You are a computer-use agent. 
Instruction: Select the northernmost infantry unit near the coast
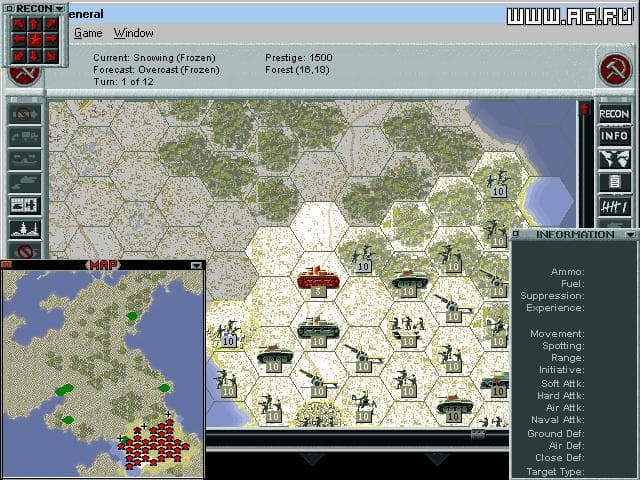click(x=498, y=183)
